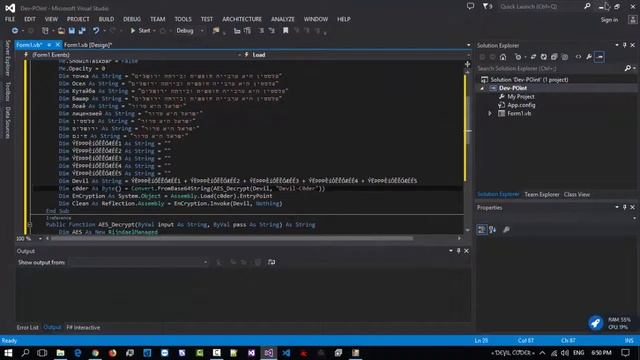Image resolution: width=640 pixels, height=360 pixels.
Task: Pin the Form1.vb editor tab
Action: pos(49,45)
